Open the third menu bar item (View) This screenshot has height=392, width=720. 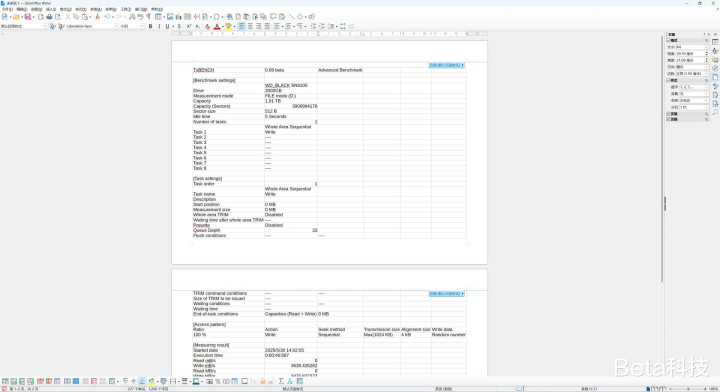click(37, 9)
